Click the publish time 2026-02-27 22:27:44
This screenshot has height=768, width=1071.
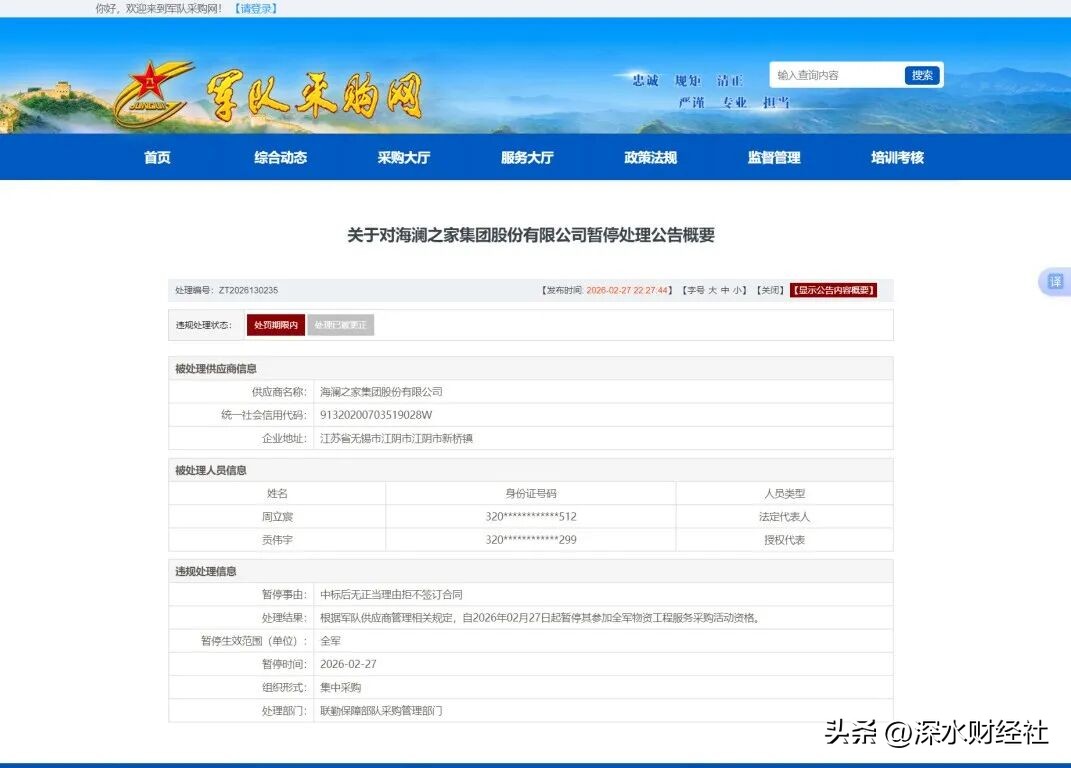(627, 290)
